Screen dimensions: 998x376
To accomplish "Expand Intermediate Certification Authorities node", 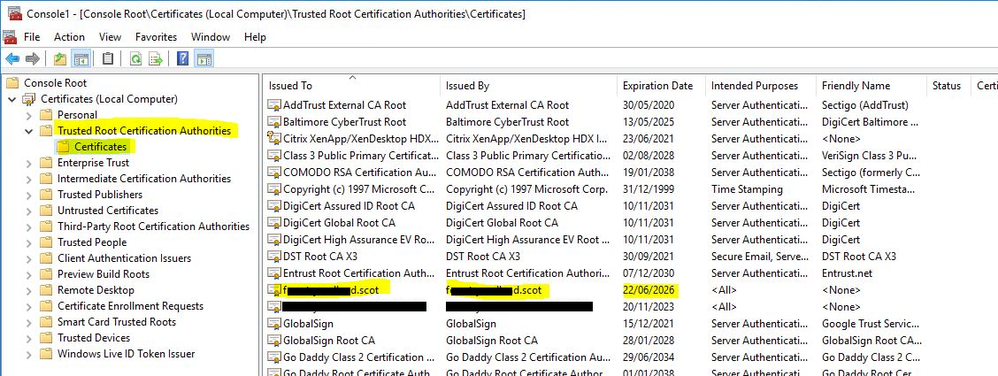I will tap(28, 179).
